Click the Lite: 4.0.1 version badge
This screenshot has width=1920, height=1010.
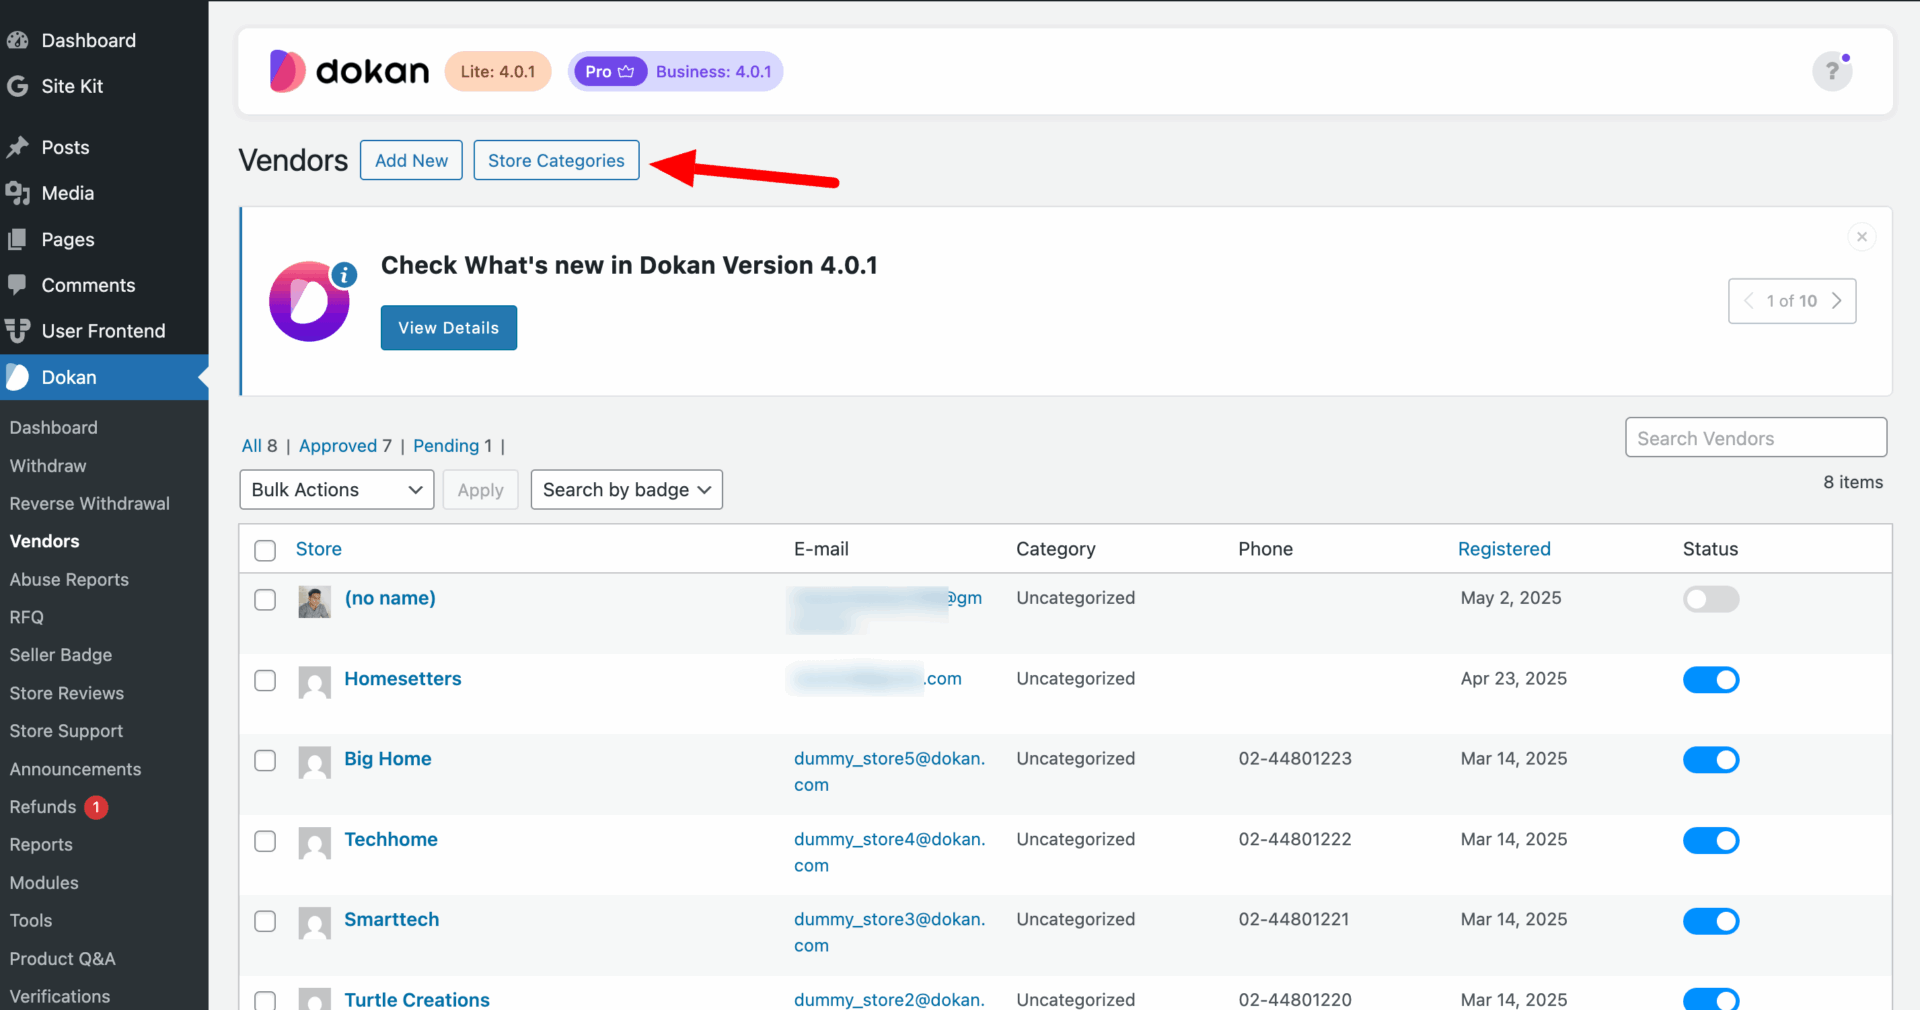click(x=498, y=72)
